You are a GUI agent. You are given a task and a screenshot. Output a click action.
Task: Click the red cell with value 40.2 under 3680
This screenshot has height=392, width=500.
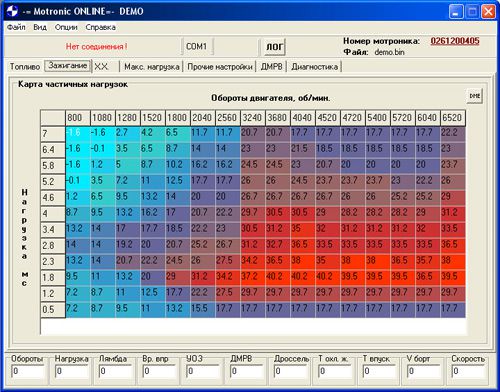(278, 277)
